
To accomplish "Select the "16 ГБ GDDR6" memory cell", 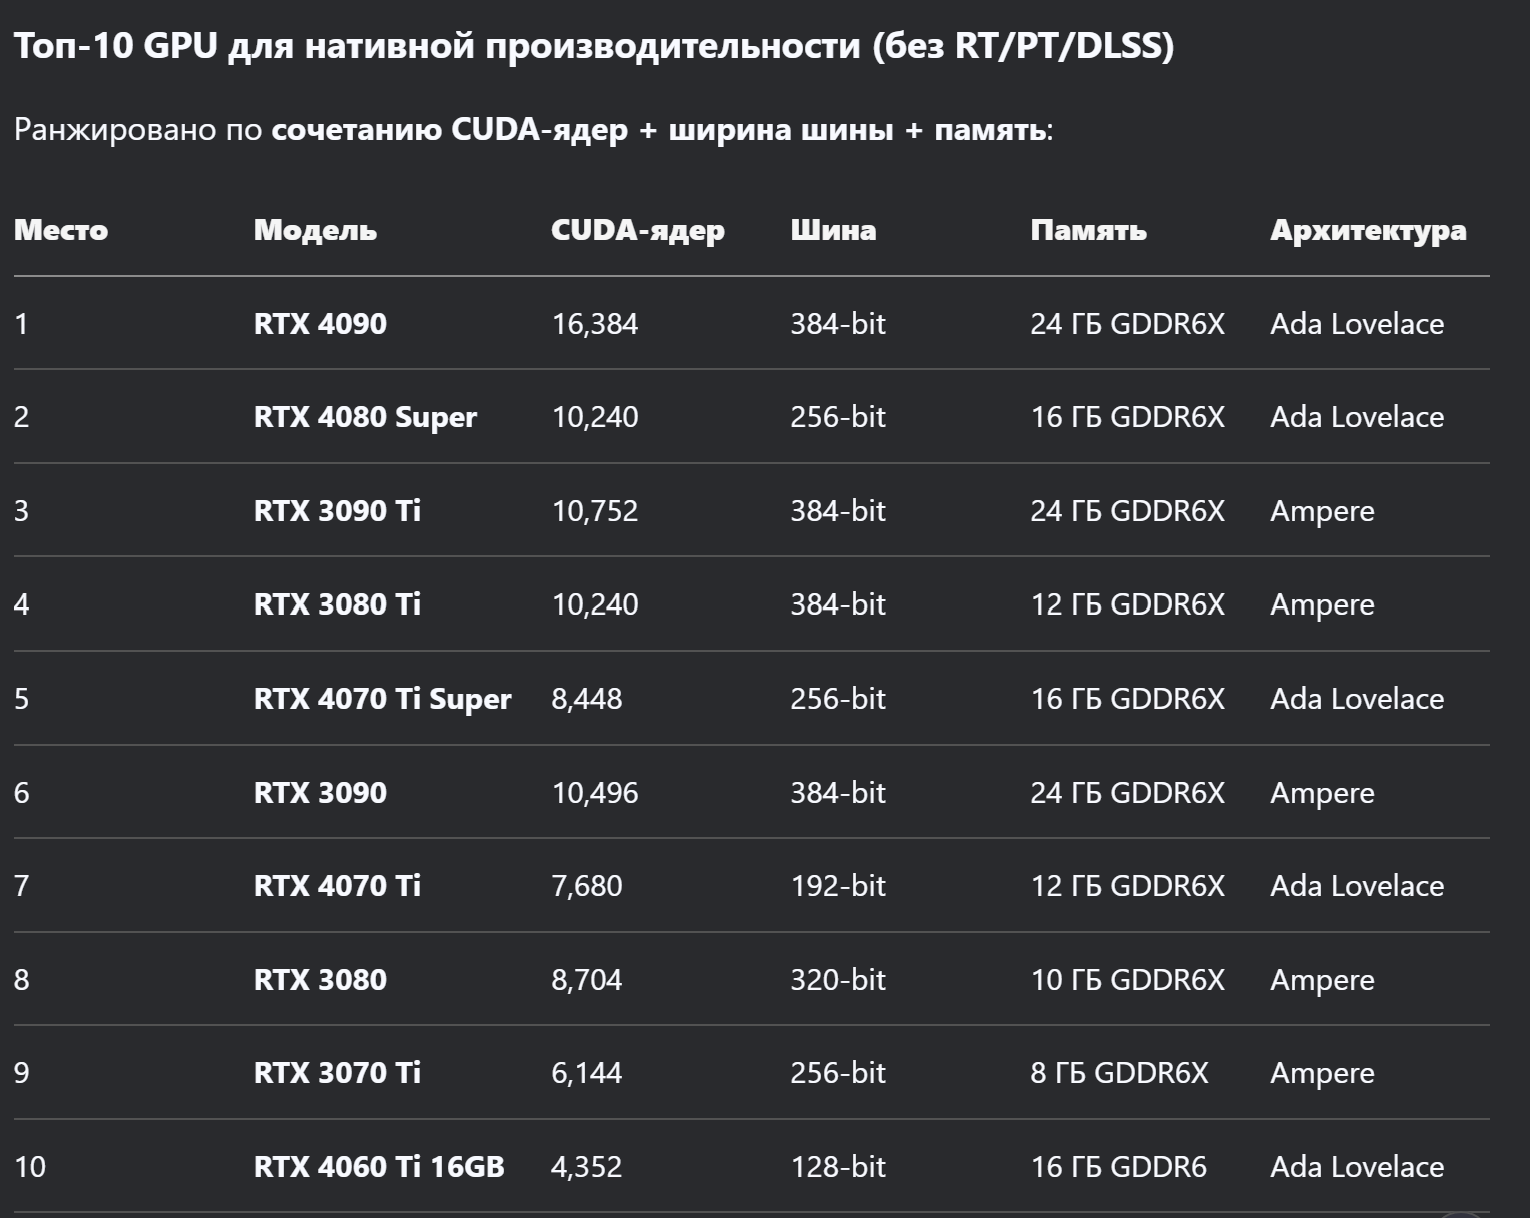I will point(1118,1166).
